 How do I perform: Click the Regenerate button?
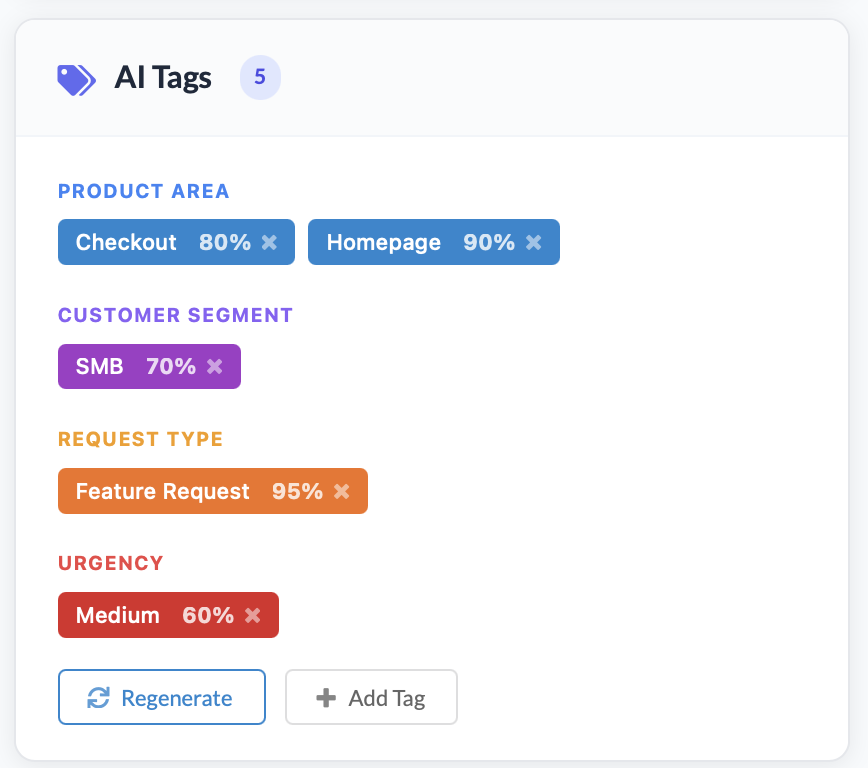(162, 697)
